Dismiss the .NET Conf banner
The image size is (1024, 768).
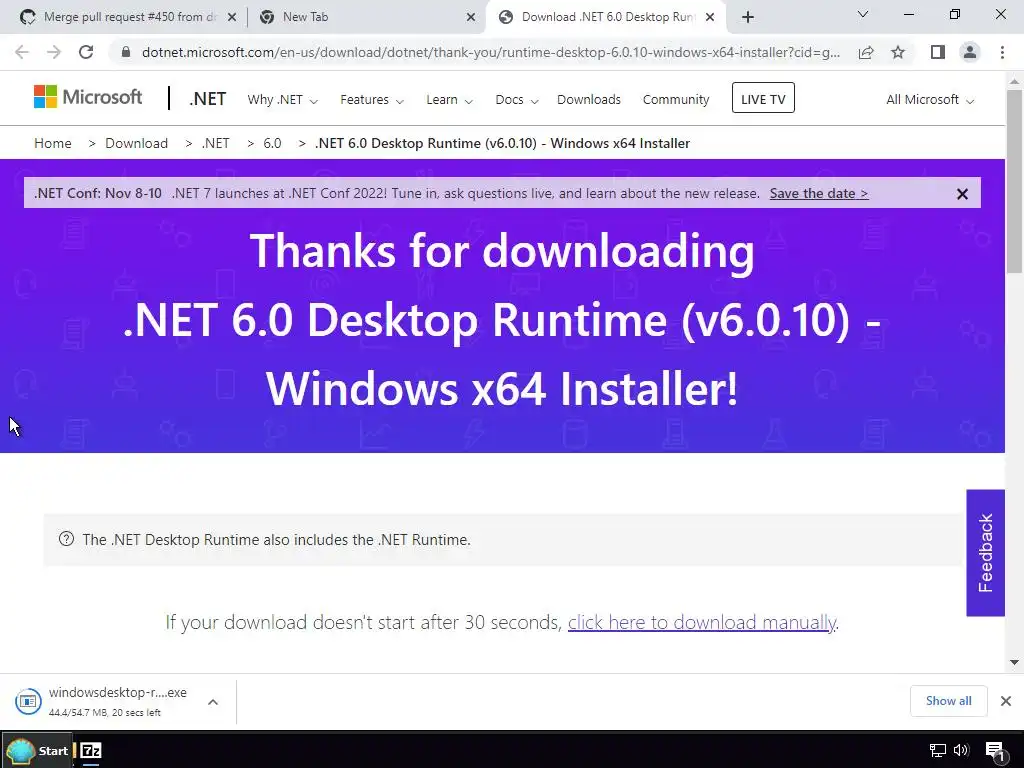pos(962,194)
